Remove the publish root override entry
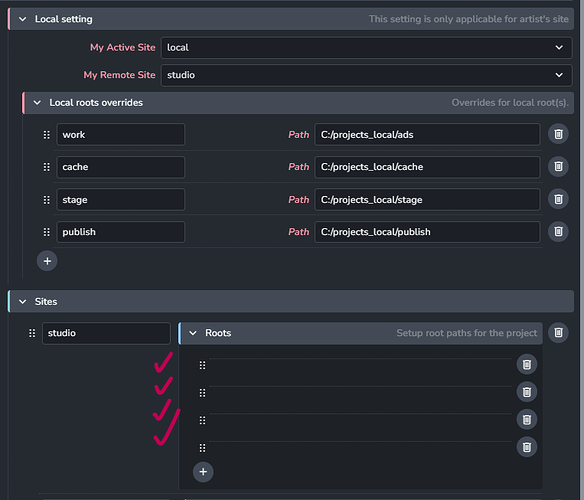584x500 pixels. pos(558,232)
